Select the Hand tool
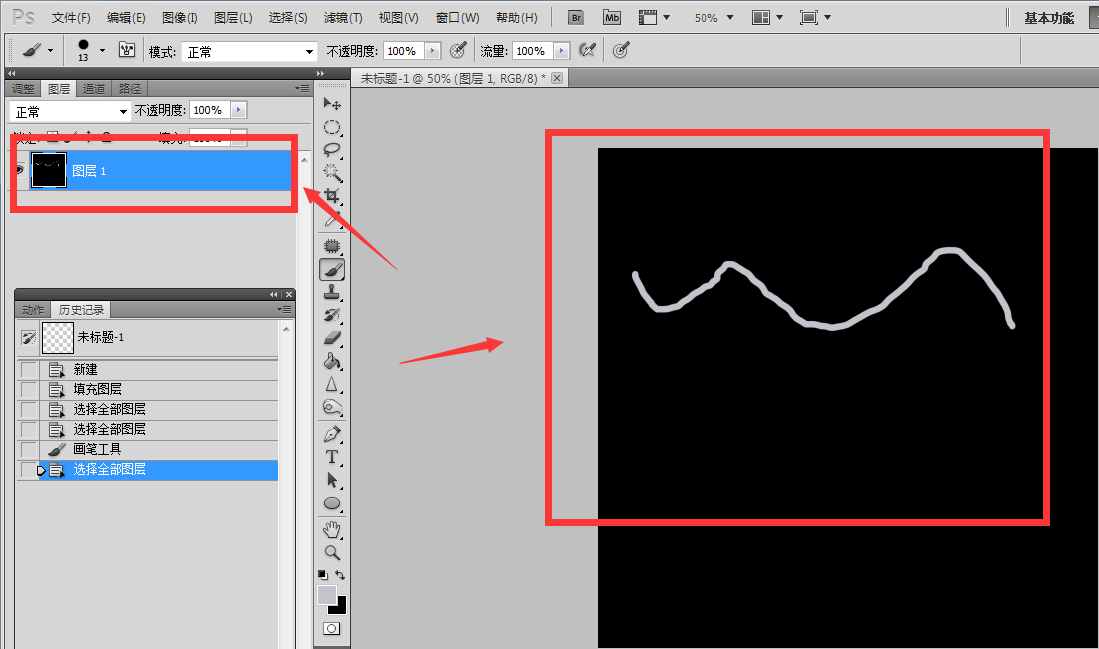 coord(332,530)
